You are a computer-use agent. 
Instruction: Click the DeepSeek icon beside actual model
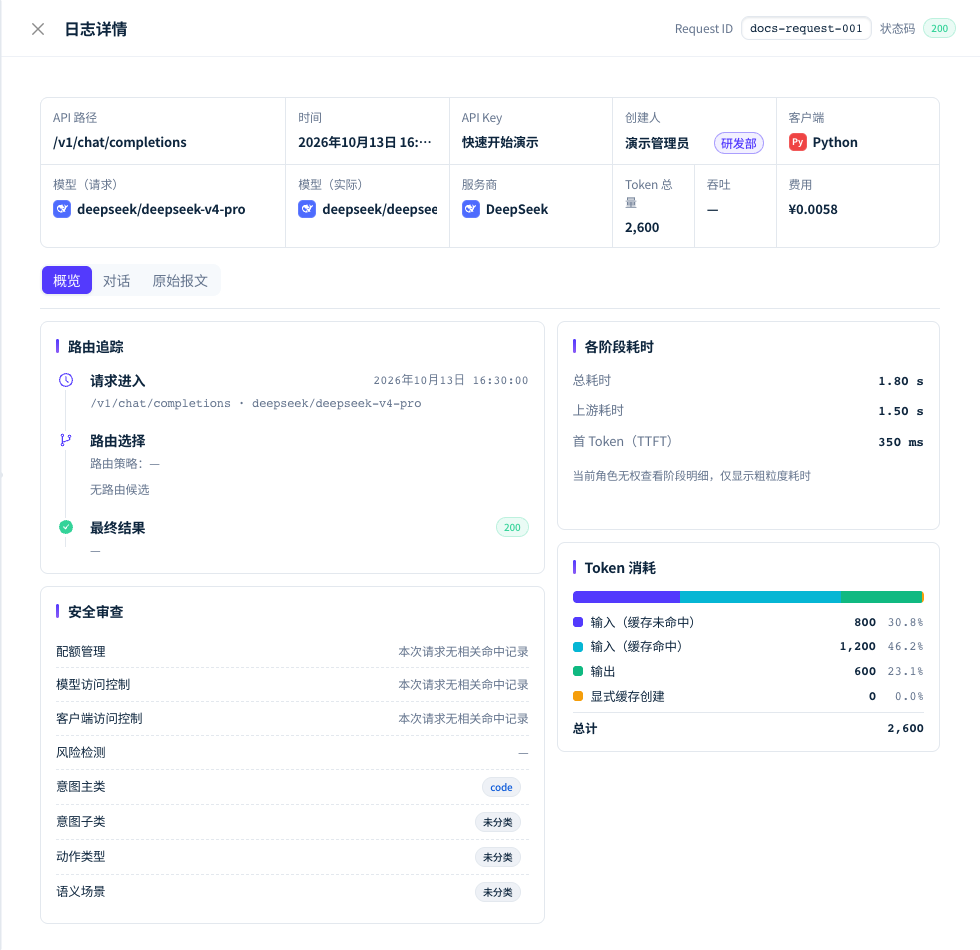coord(307,209)
